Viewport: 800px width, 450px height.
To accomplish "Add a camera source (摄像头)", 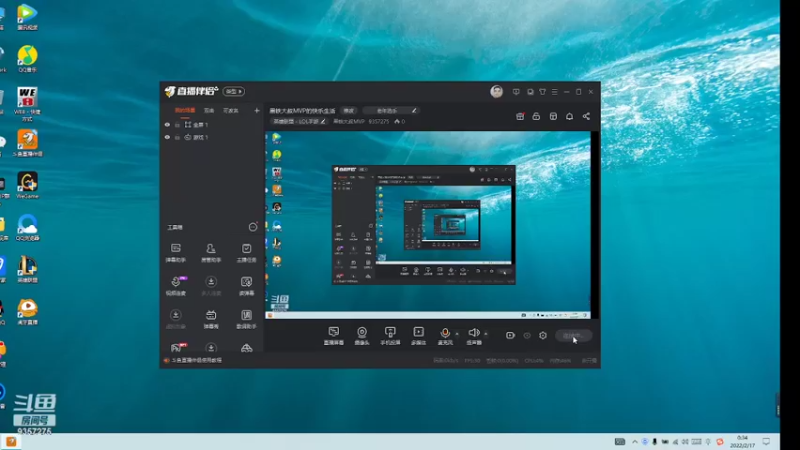I will click(362, 336).
